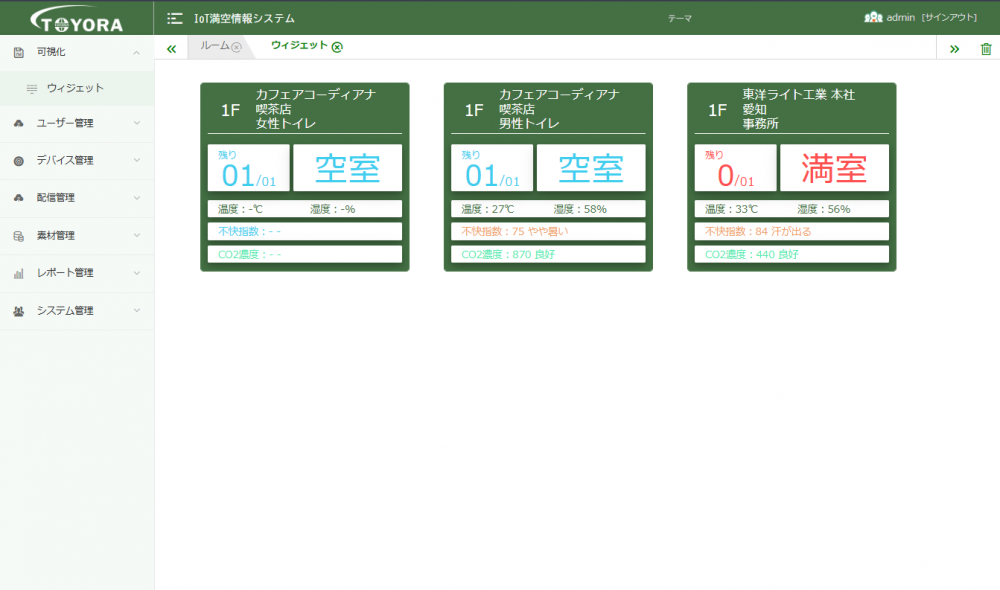1000x590 pixels.
Task: Close the ルーム tab
Action: click(x=237, y=47)
